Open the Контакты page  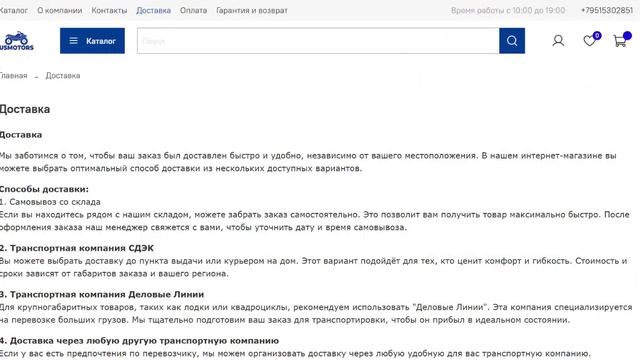[x=109, y=10]
